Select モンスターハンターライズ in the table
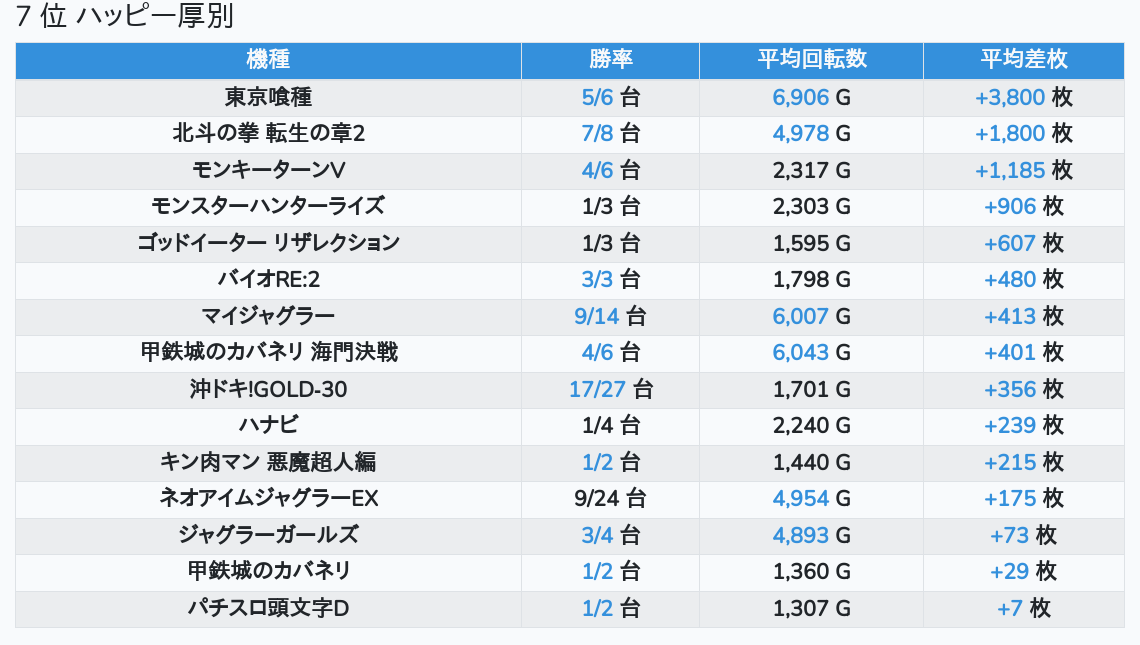Image resolution: width=1140 pixels, height=645 pixels. pyautogui.click(x=268, y=206)
